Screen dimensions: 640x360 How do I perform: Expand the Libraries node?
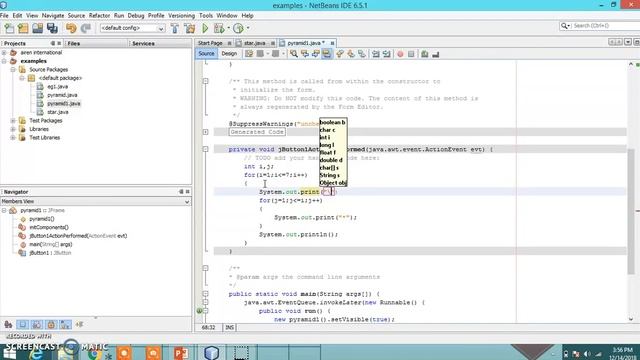tap(13, 129)
